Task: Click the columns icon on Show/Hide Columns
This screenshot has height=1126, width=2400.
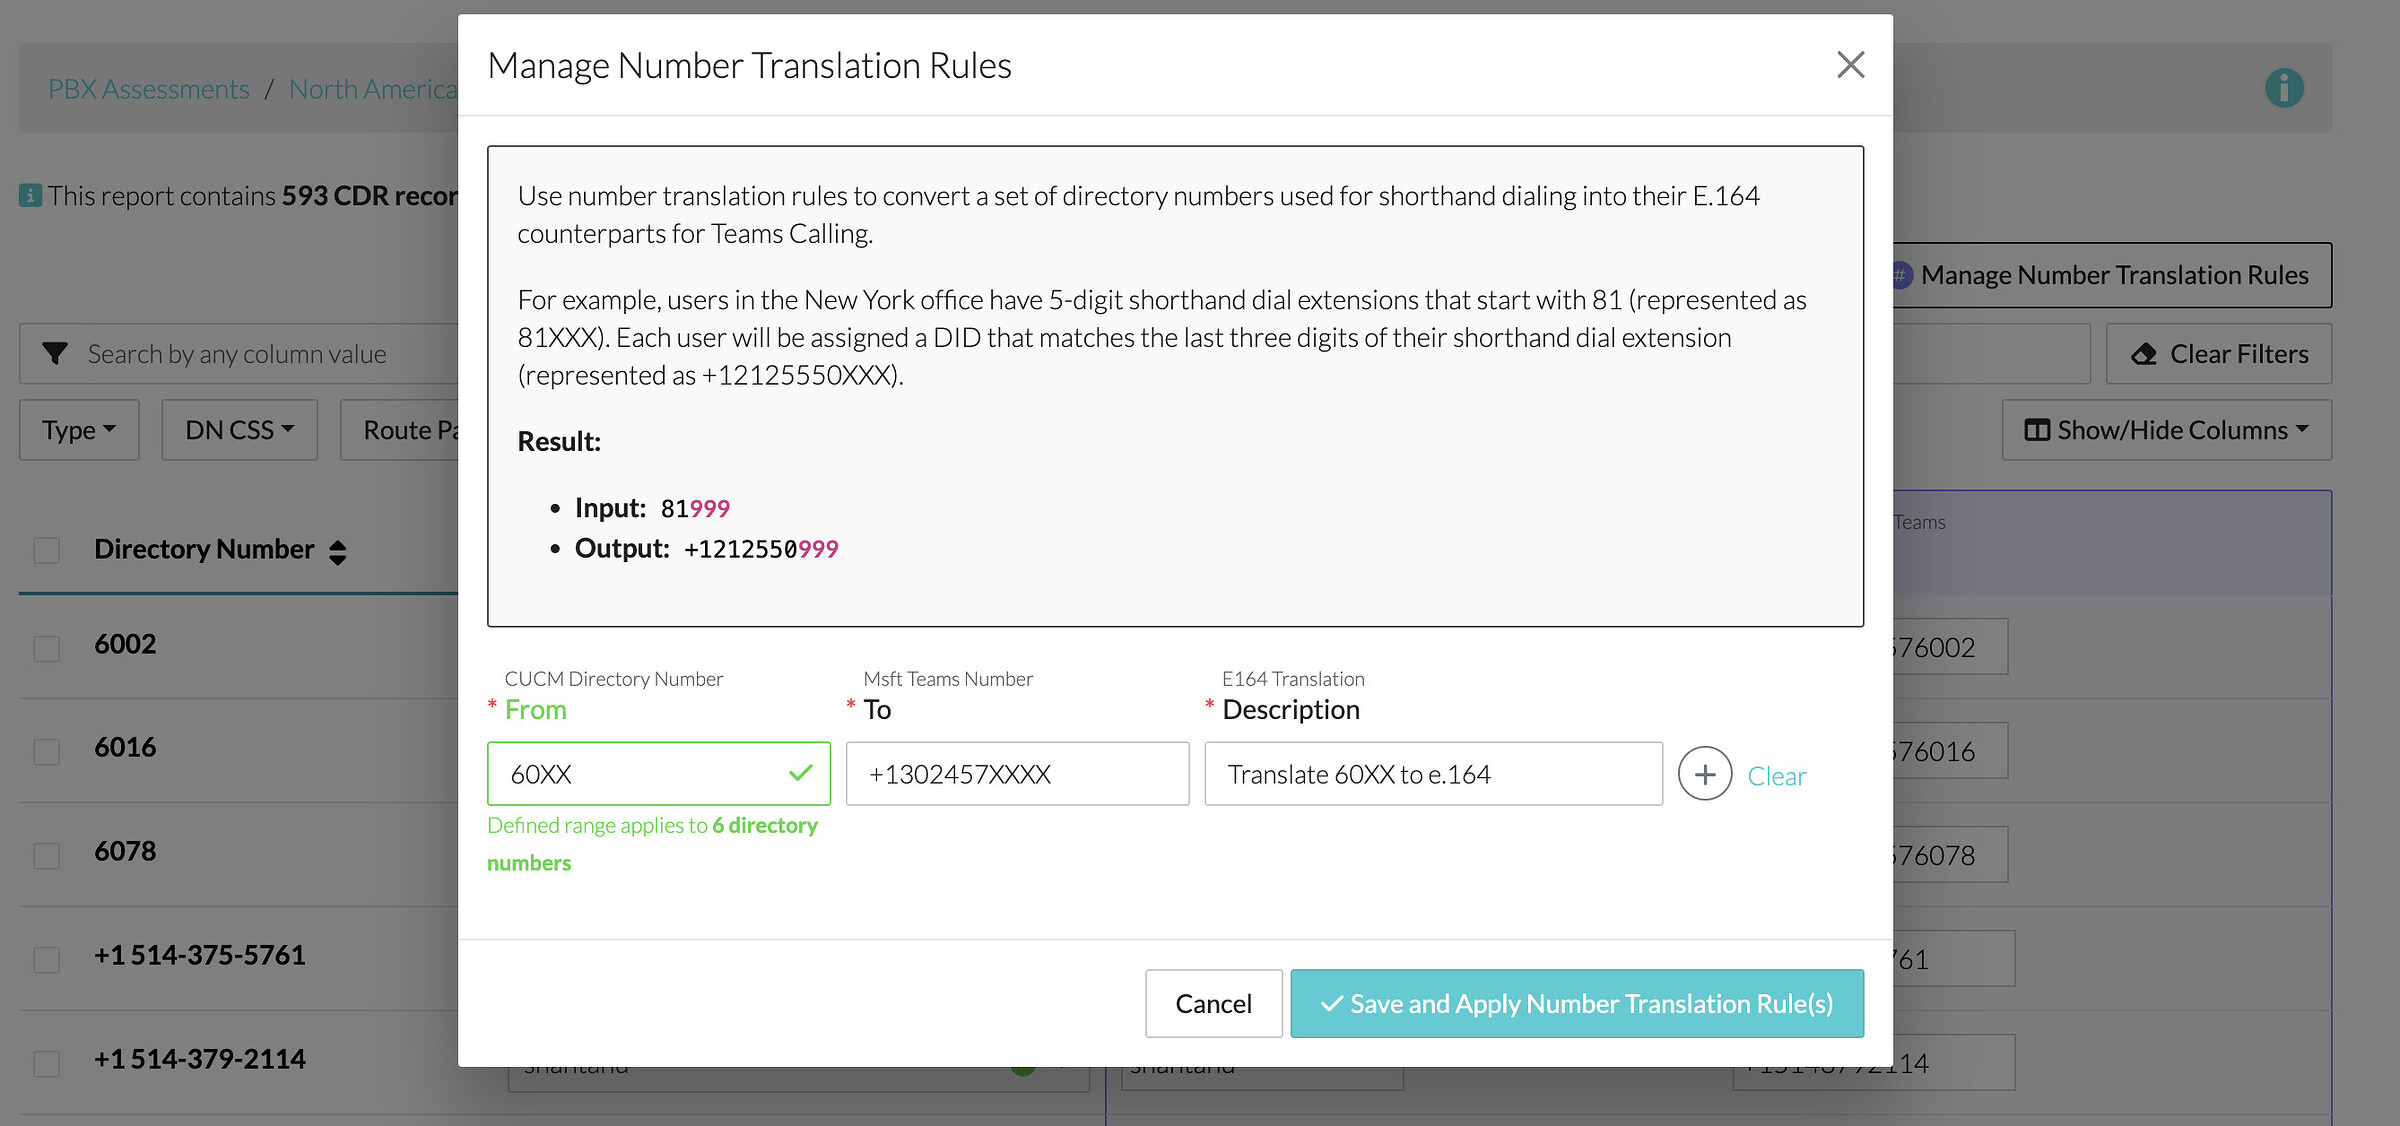Action: tap(2035, 429)
